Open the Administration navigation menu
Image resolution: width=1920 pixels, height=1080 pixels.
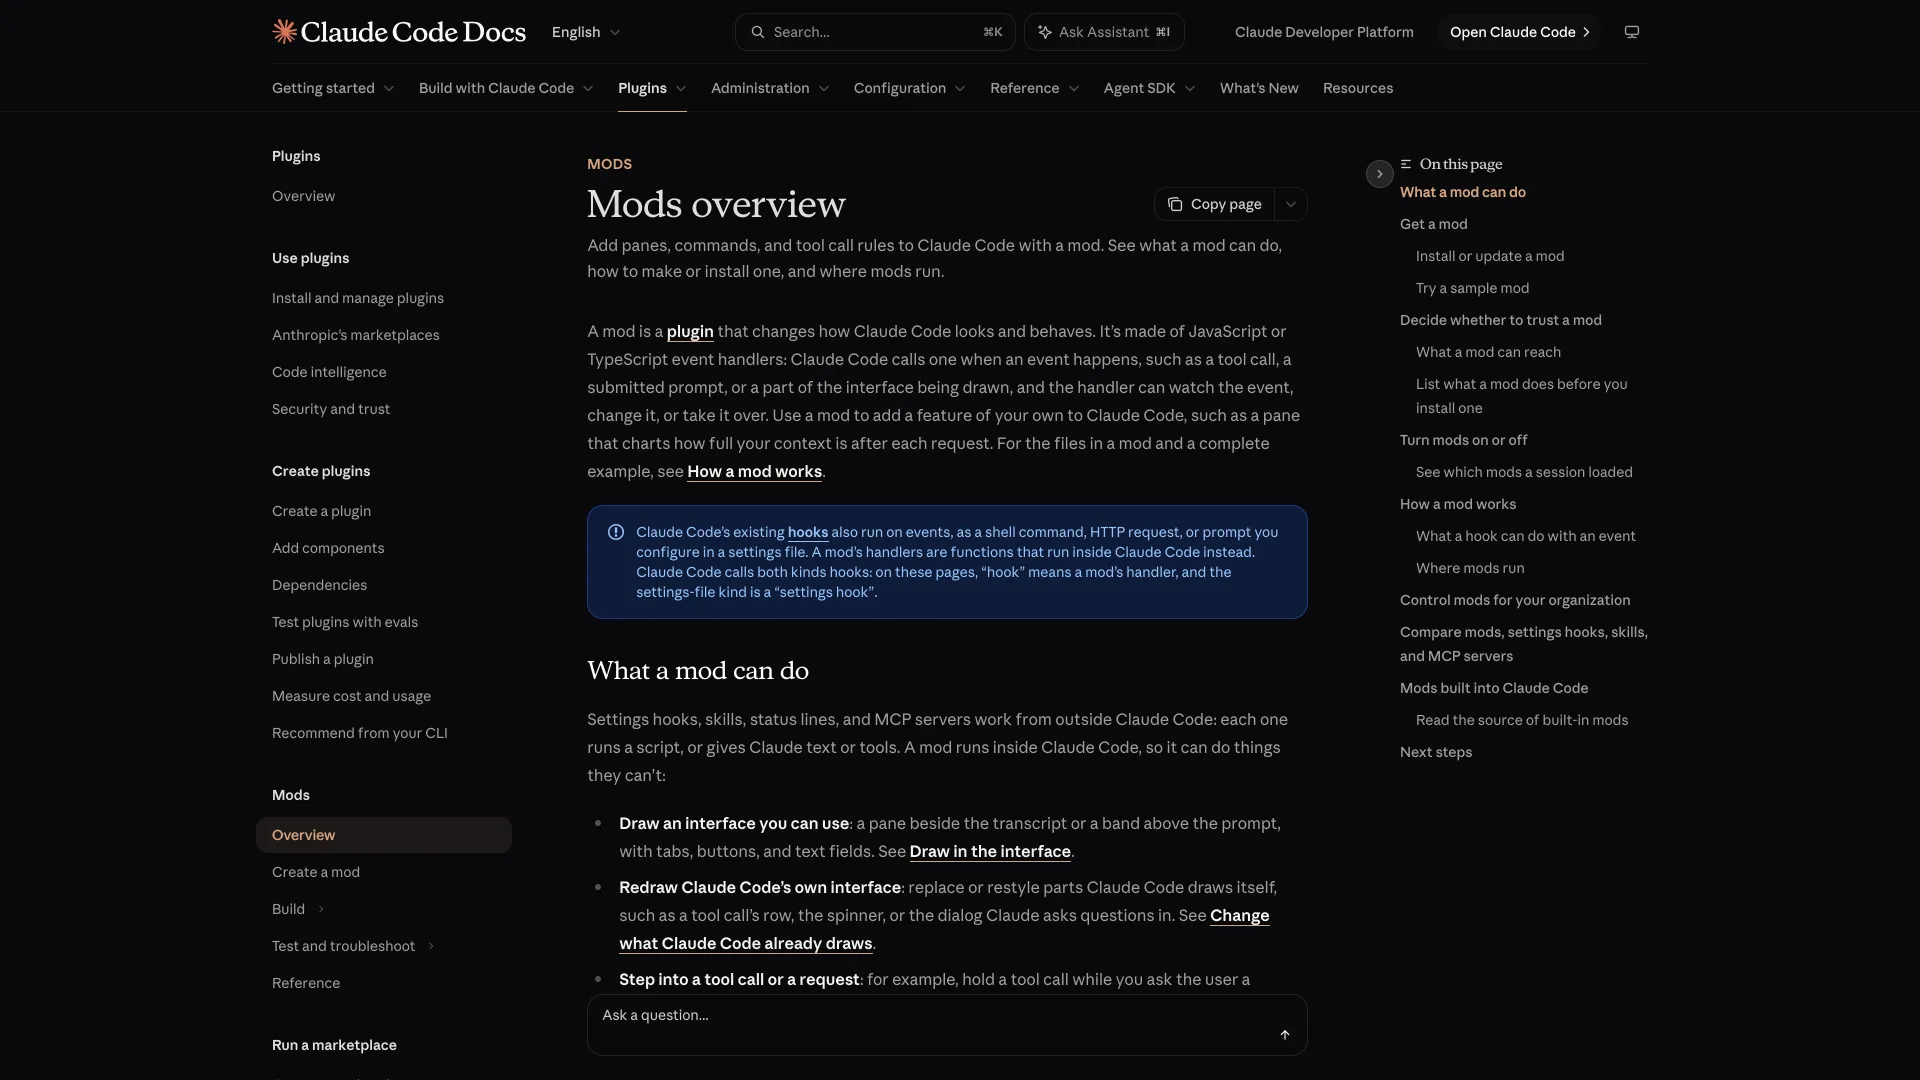tap(770, 88)
